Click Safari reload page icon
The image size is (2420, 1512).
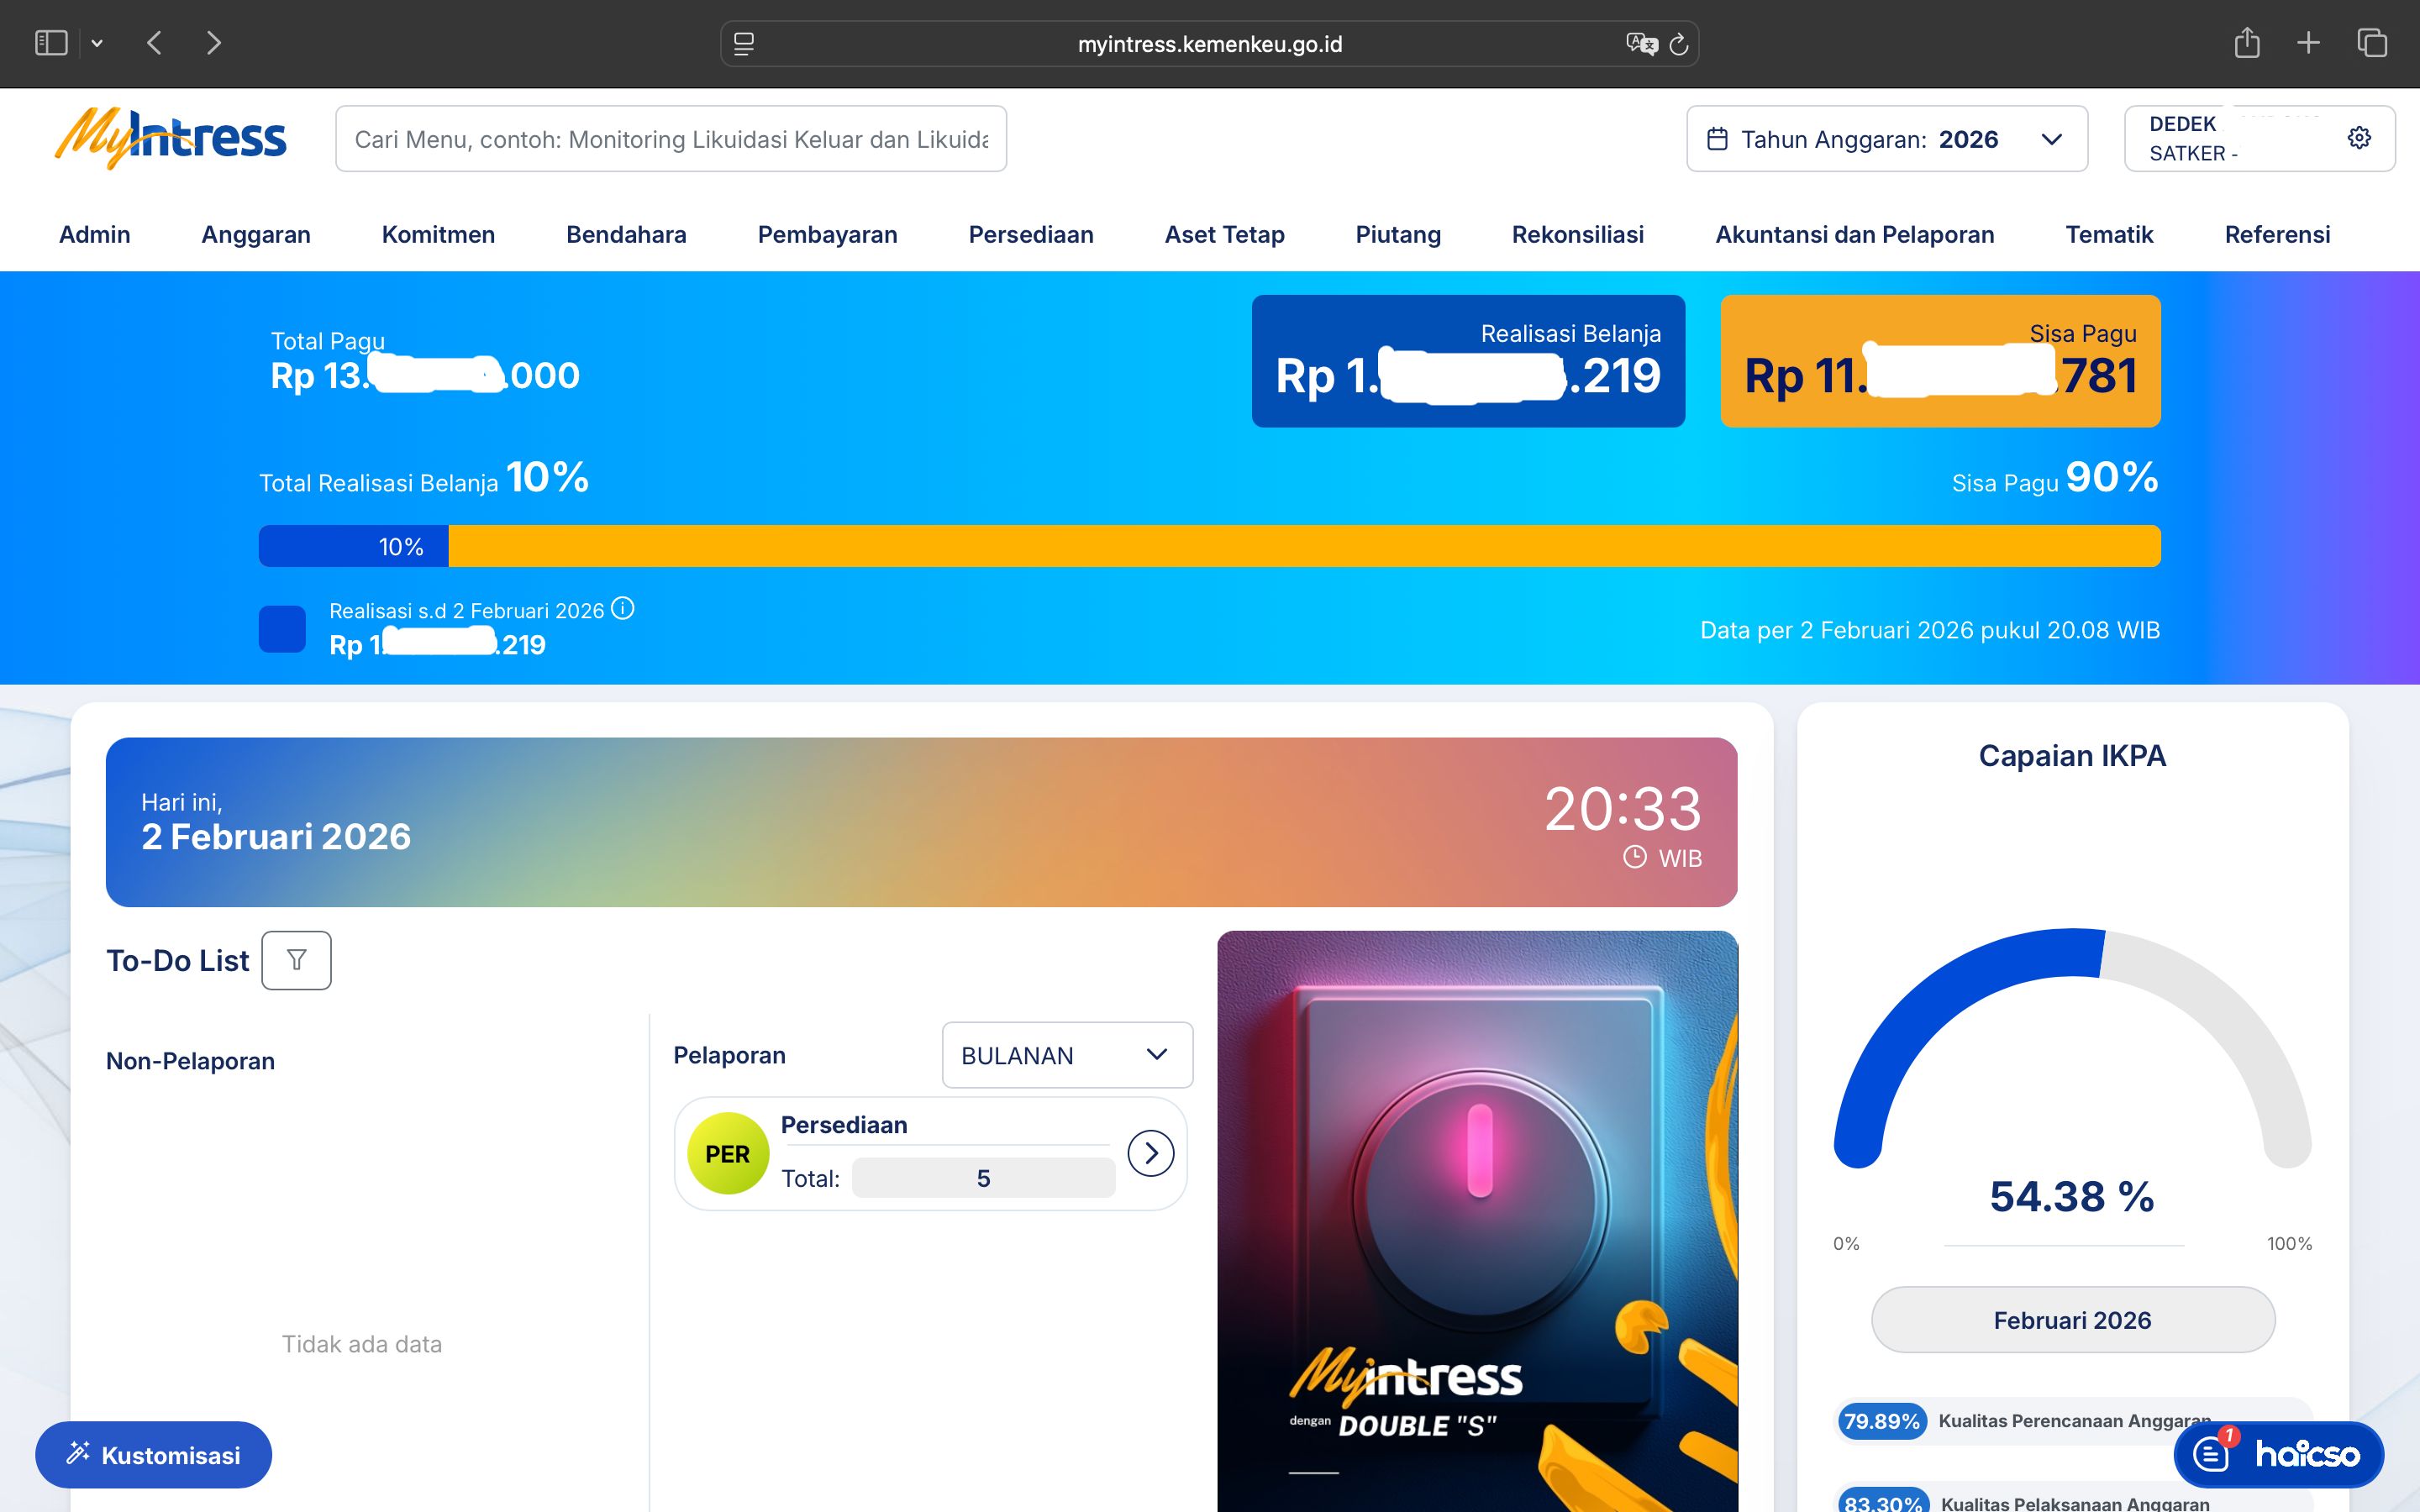[x=1679, y=44]
